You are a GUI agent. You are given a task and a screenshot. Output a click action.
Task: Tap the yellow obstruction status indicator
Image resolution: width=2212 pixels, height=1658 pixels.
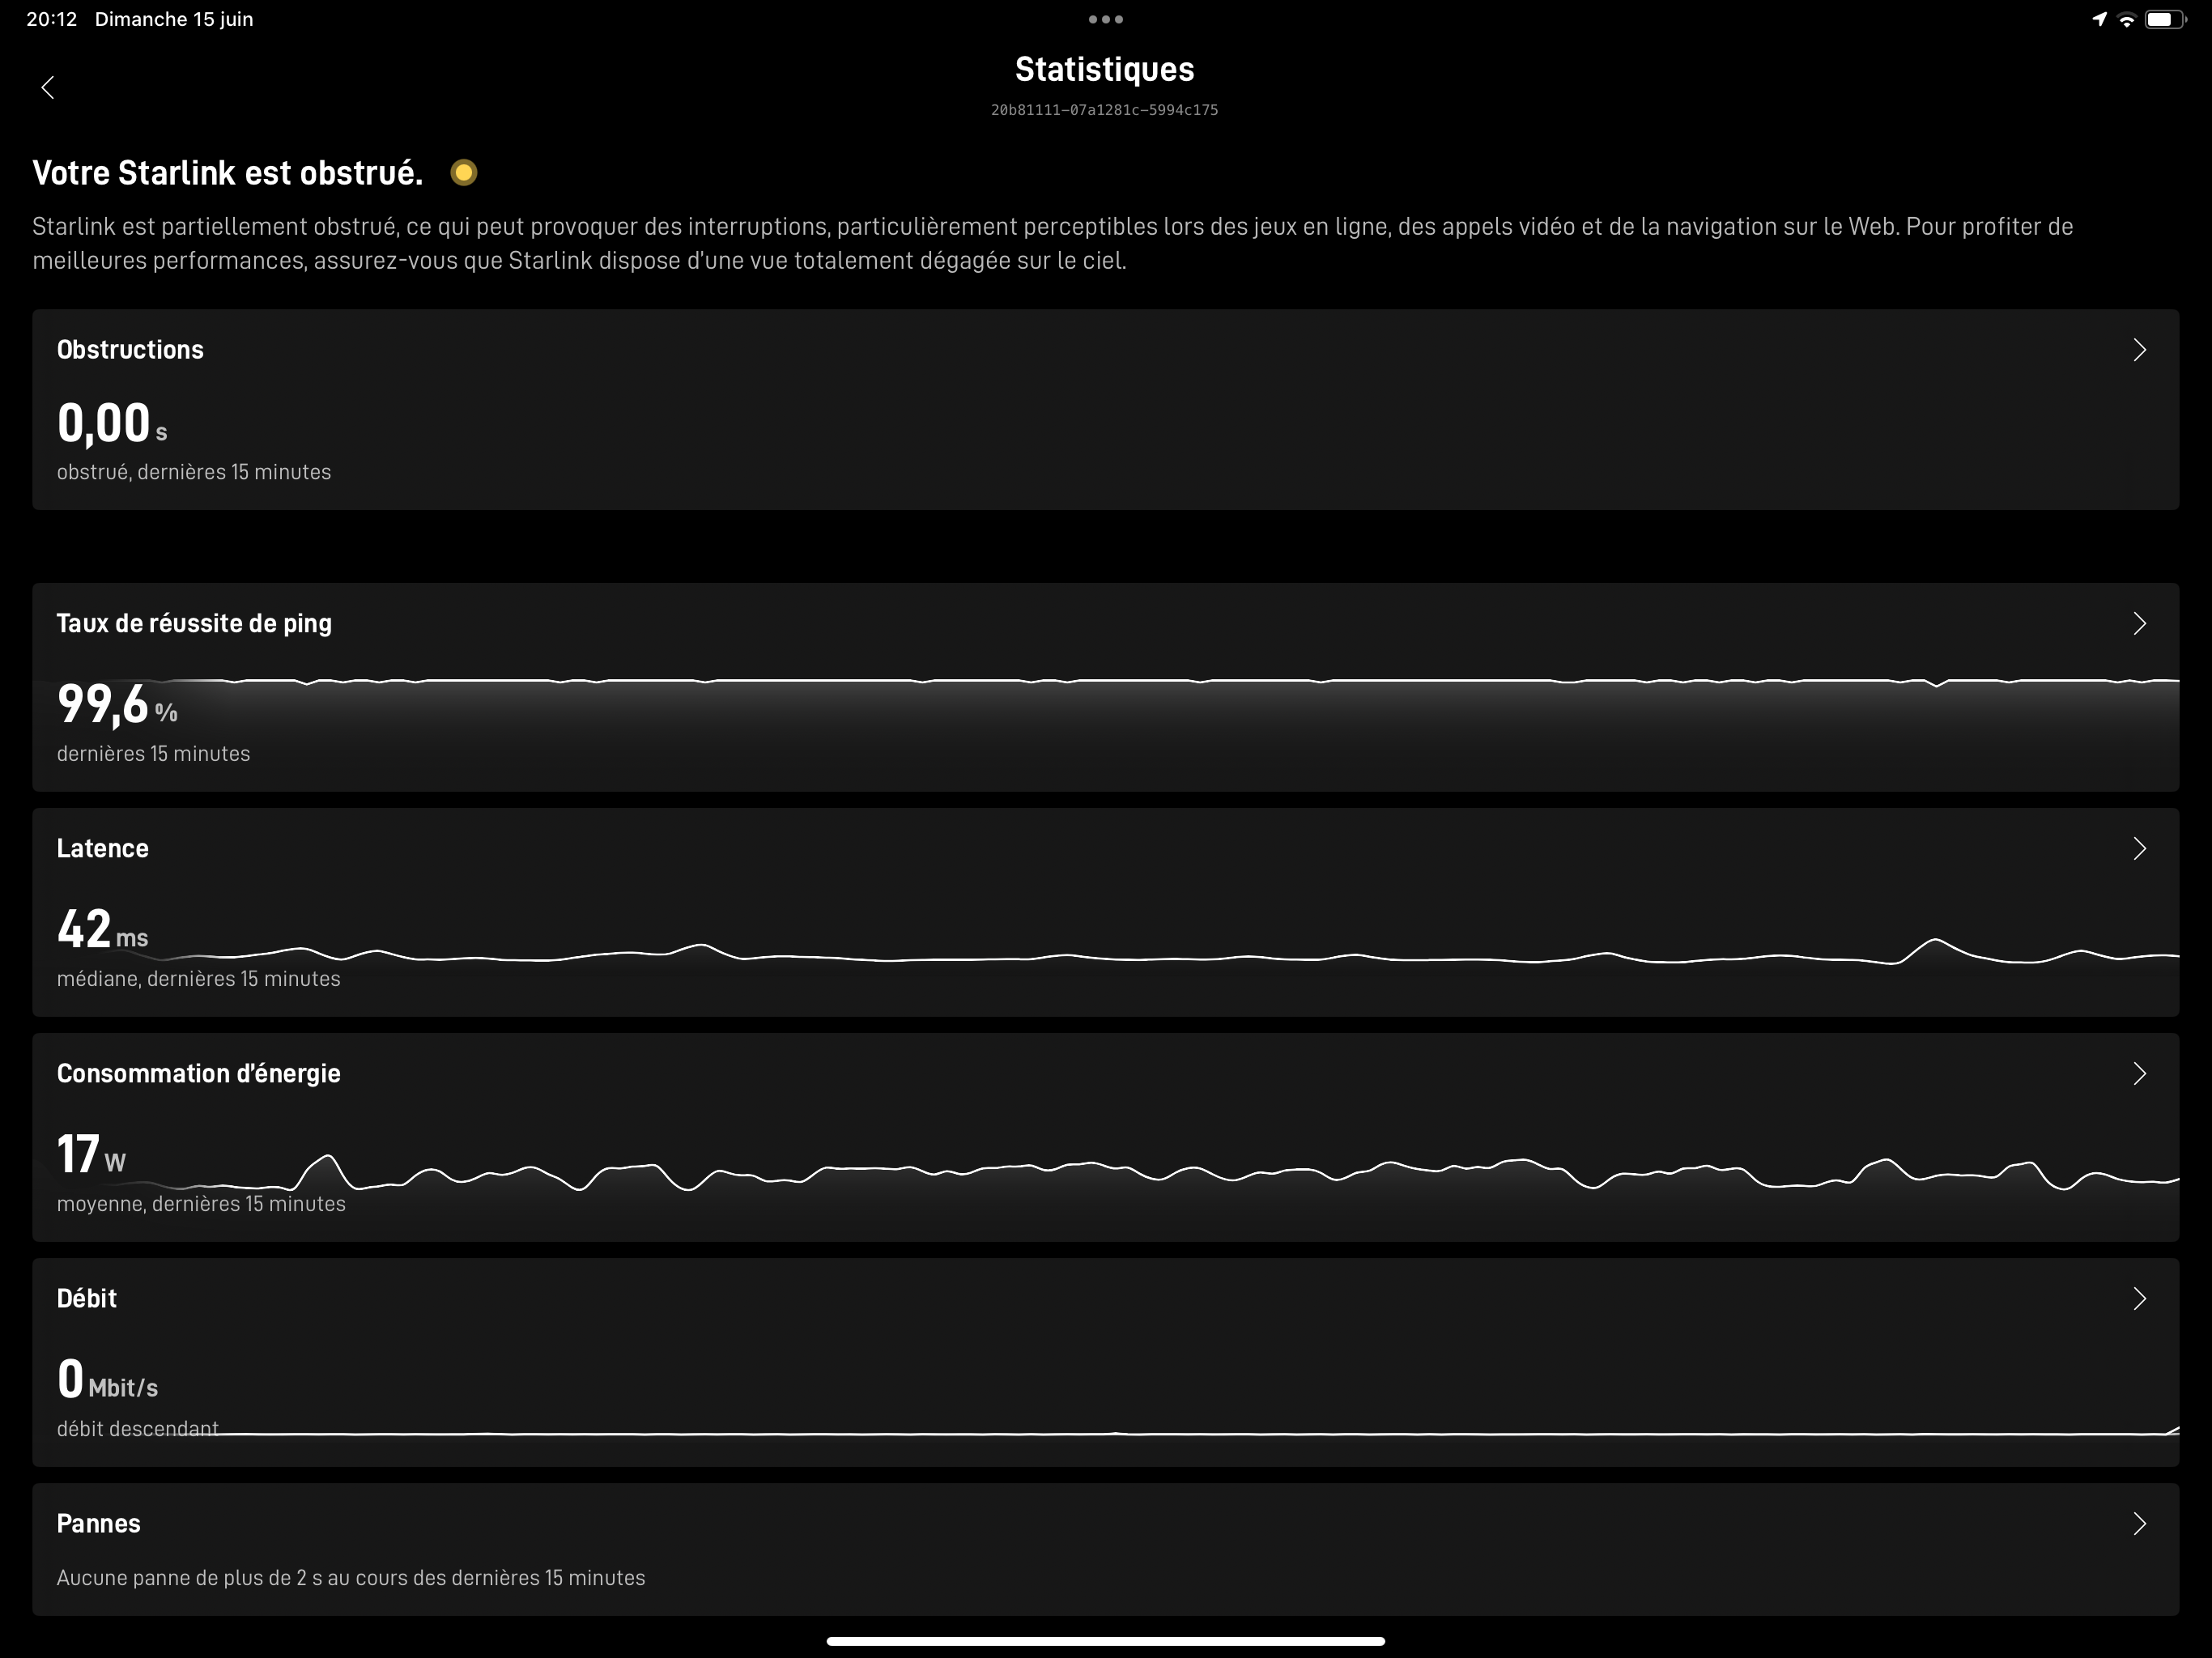463,173
